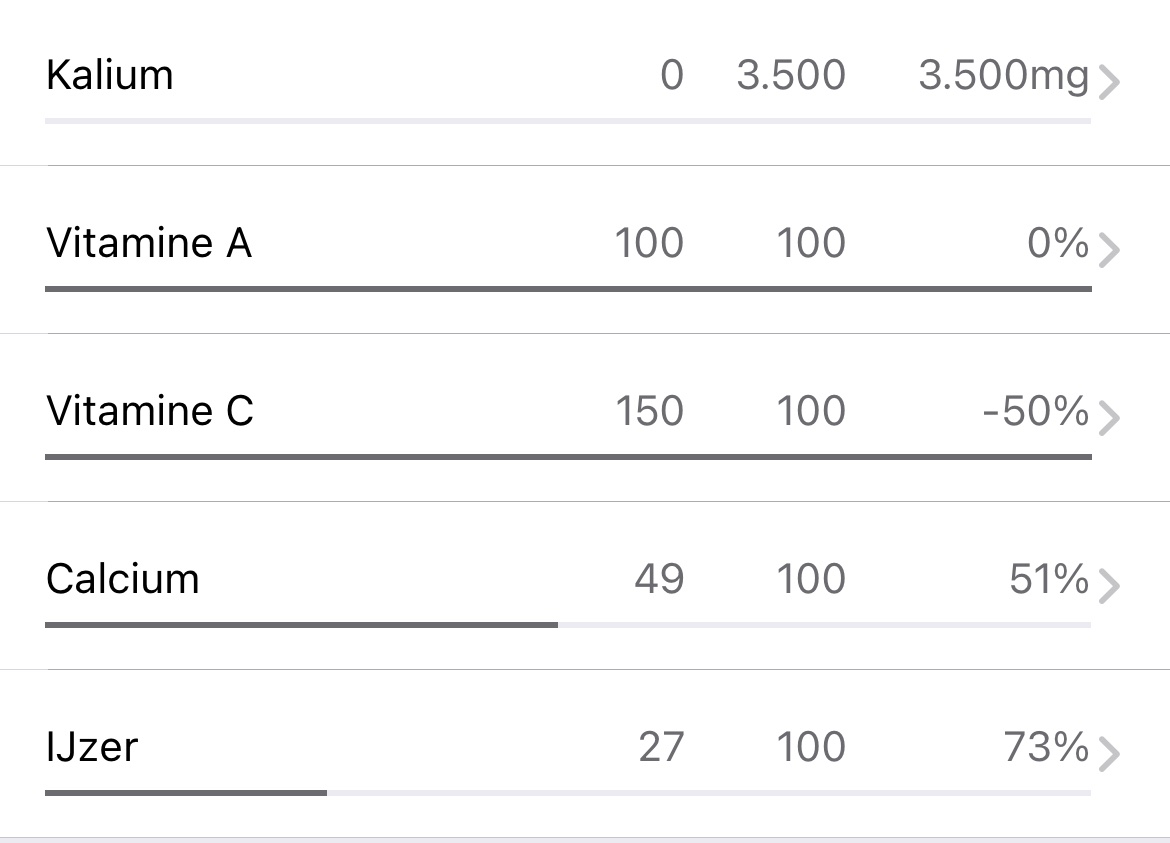Click the Calcium progress bar
The height and width of the screenshot is (843, 1170).
click(x=568, y=625)
